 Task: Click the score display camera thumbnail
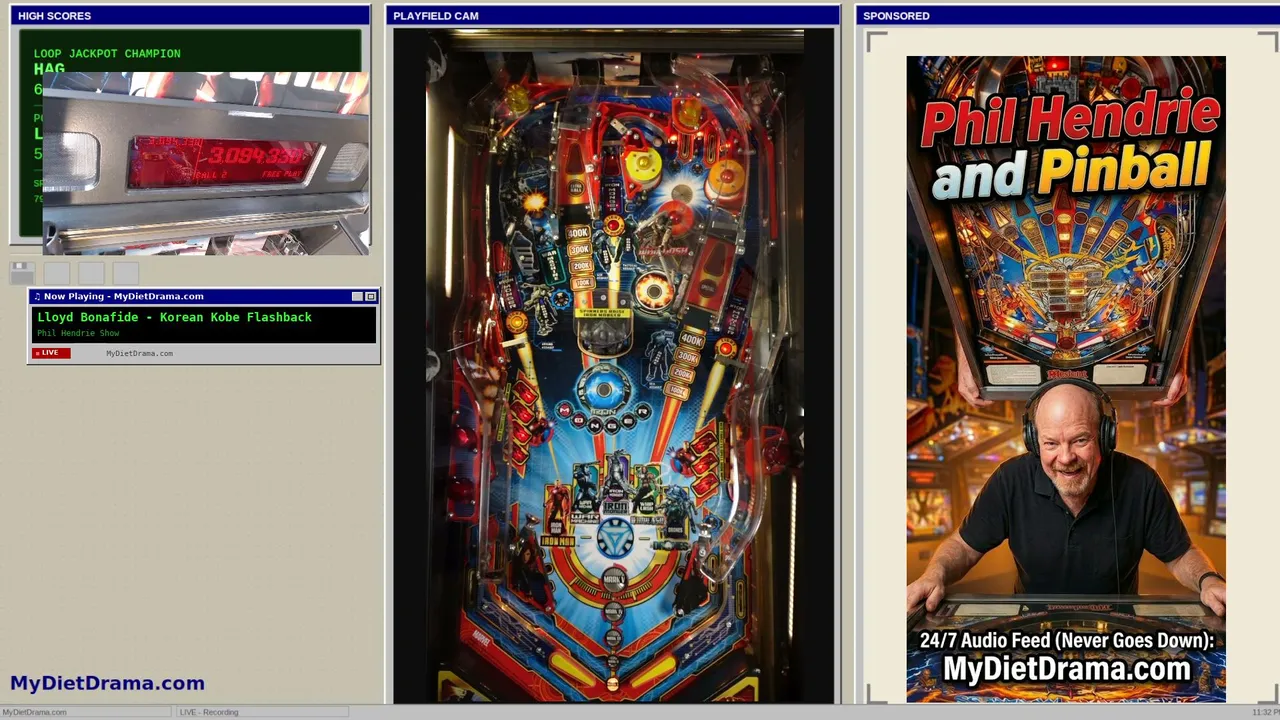(x=206, y=163)
